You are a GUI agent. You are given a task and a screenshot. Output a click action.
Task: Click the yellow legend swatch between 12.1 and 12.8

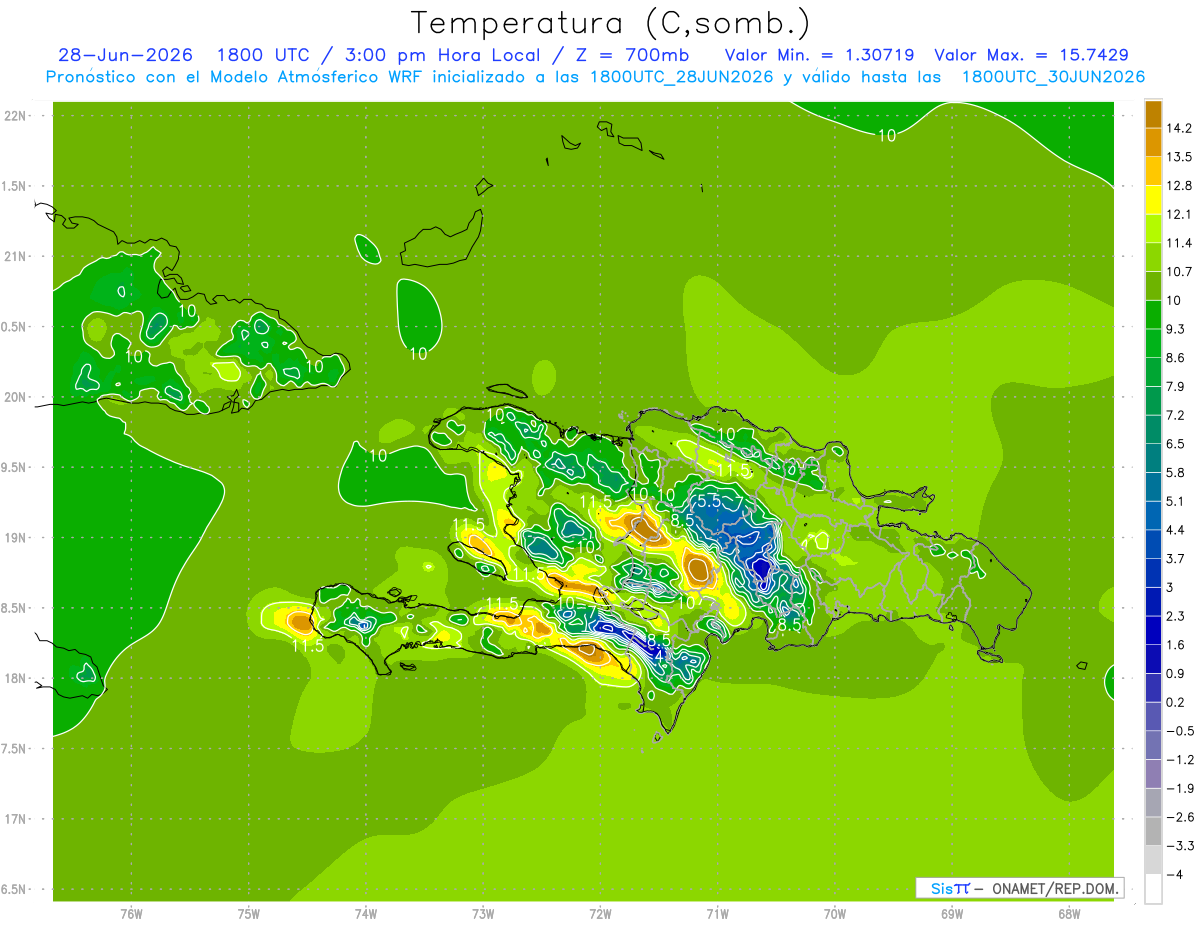click(1153, 199)
